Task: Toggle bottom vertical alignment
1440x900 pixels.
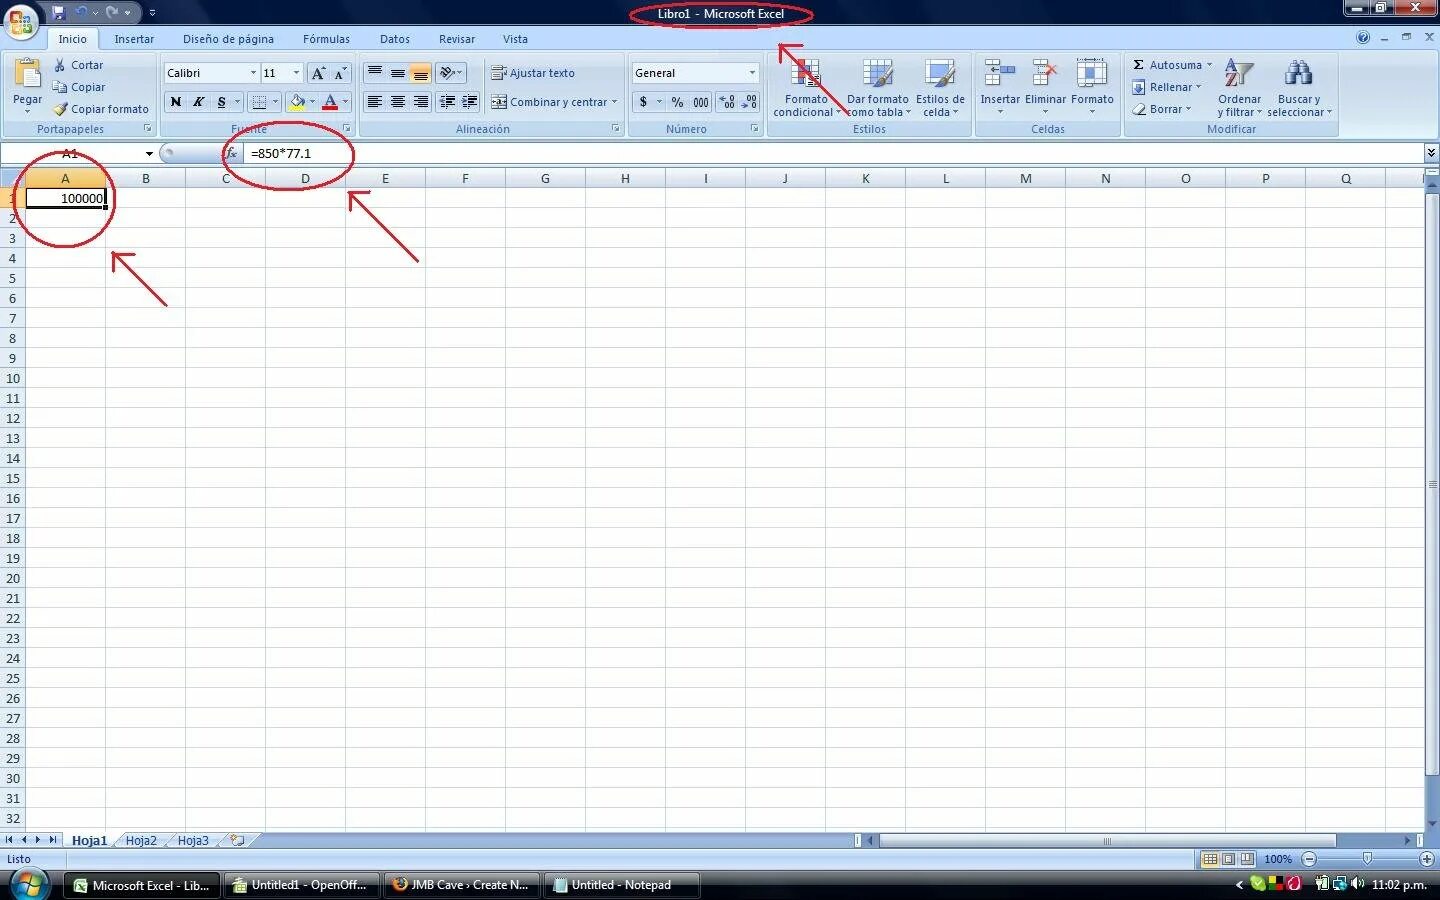Action: (420, 73)
